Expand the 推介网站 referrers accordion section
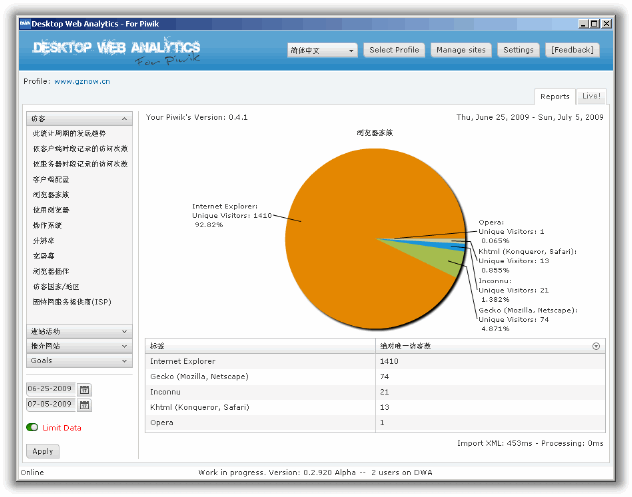This screenshot has width=632, height=497. tap(79, 346)
